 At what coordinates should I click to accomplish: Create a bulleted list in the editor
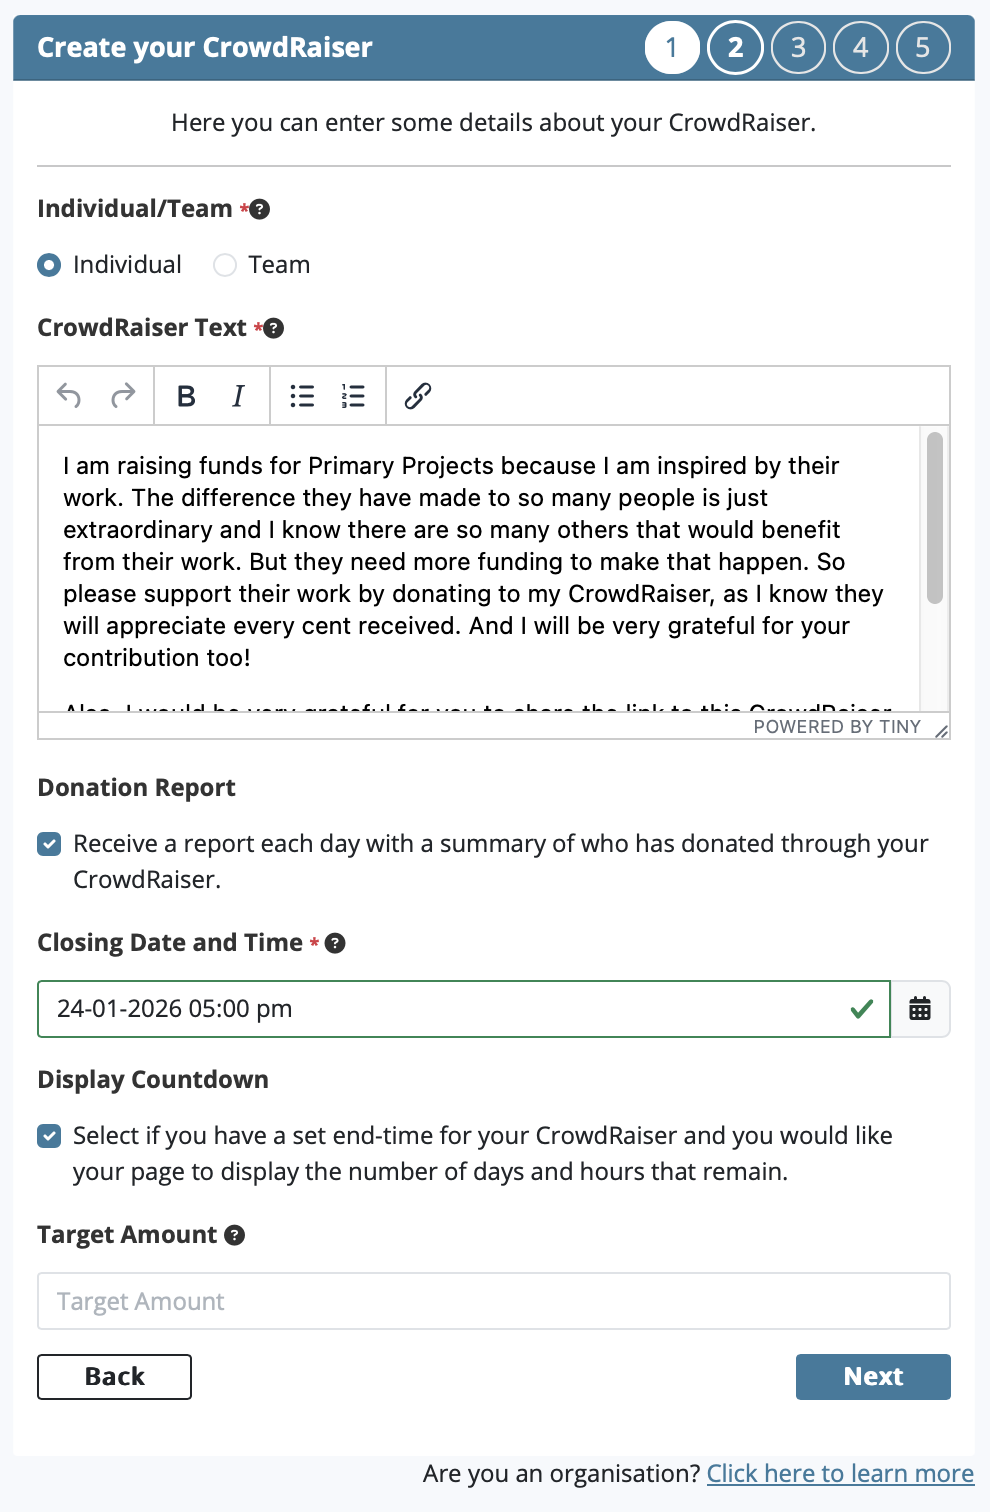coord(300,396)
